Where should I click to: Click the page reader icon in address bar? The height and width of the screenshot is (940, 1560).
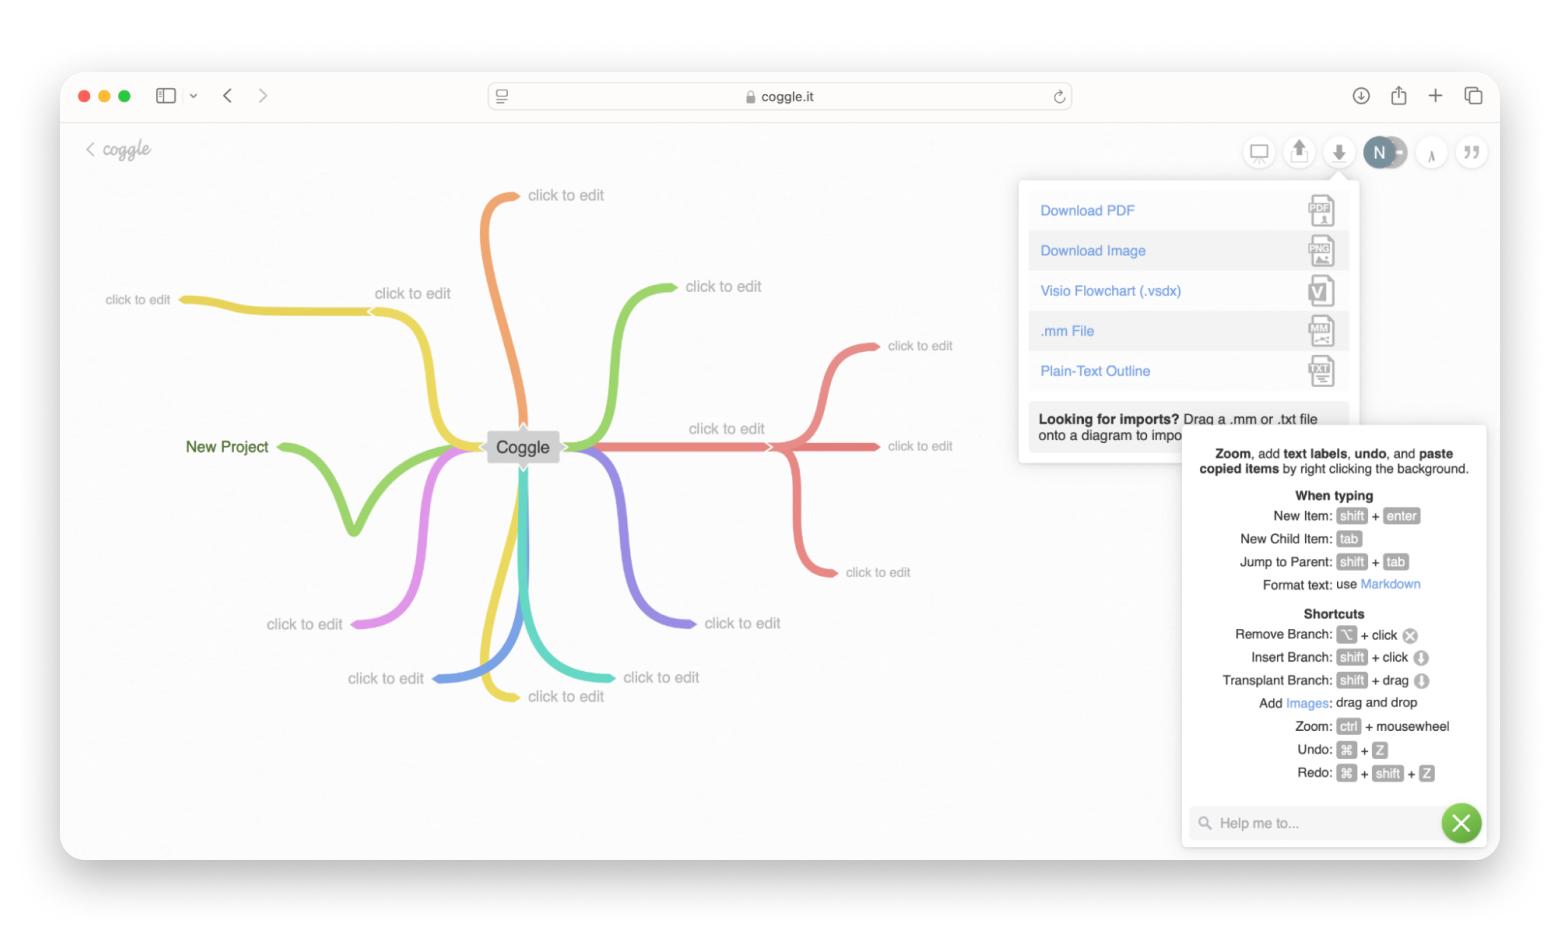point(502,96)
